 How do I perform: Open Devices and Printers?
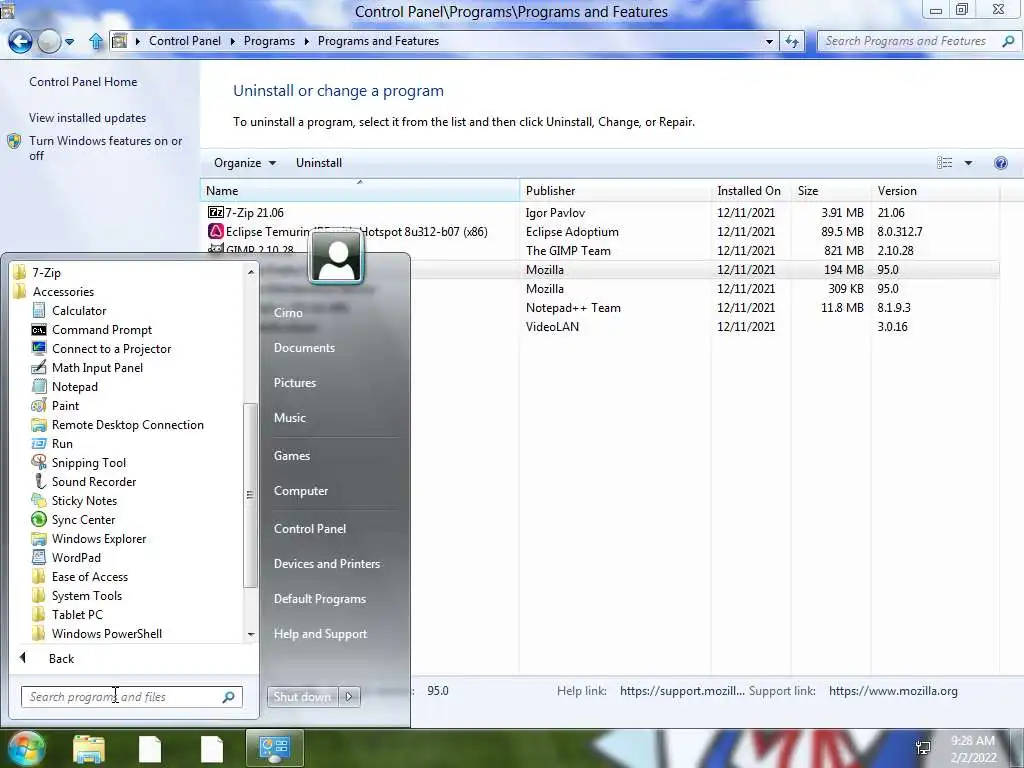pyautogui.click(x=327, y=564)
